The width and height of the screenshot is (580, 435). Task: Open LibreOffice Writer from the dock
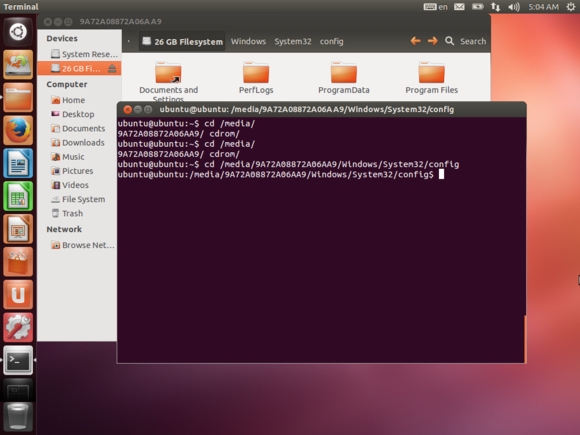(x=18, y=163)
